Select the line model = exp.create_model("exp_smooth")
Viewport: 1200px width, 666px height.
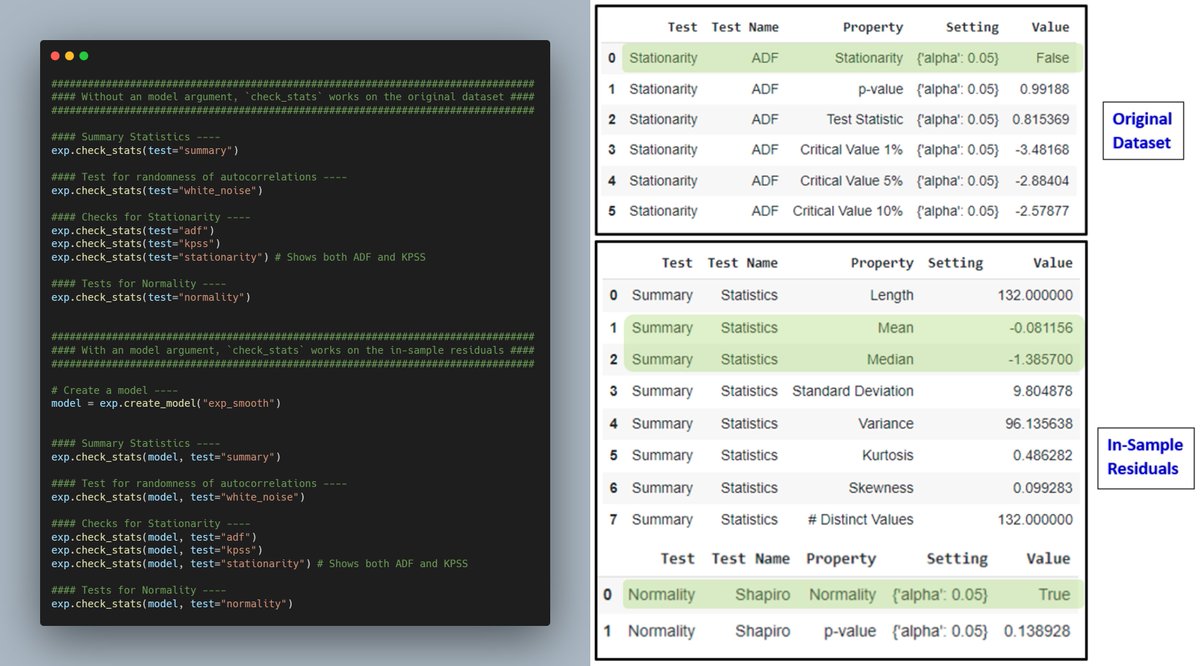(166, 403)
